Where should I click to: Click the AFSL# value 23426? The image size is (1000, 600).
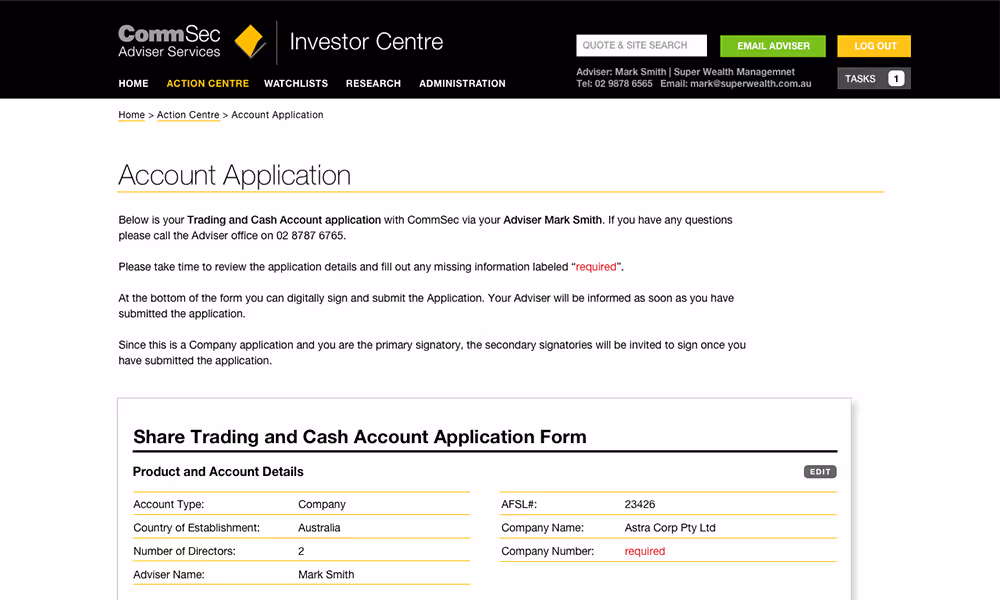640,504
